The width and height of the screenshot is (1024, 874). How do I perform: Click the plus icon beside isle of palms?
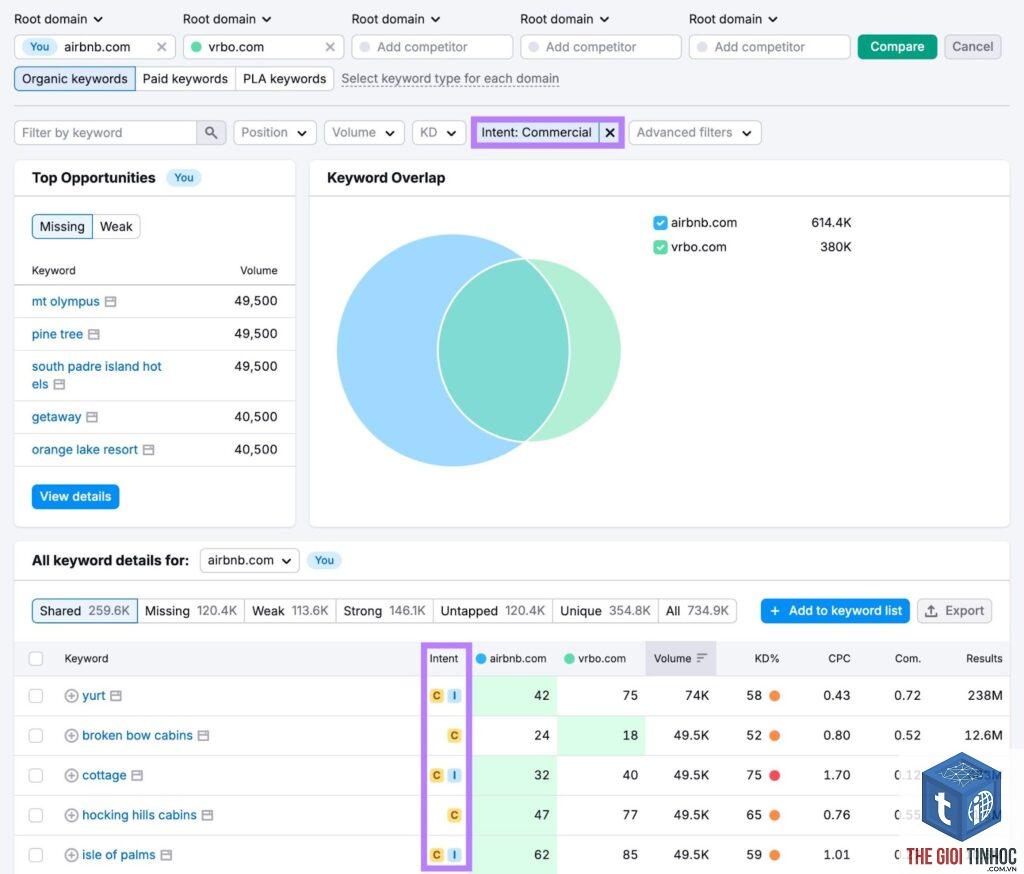point(71,855)
